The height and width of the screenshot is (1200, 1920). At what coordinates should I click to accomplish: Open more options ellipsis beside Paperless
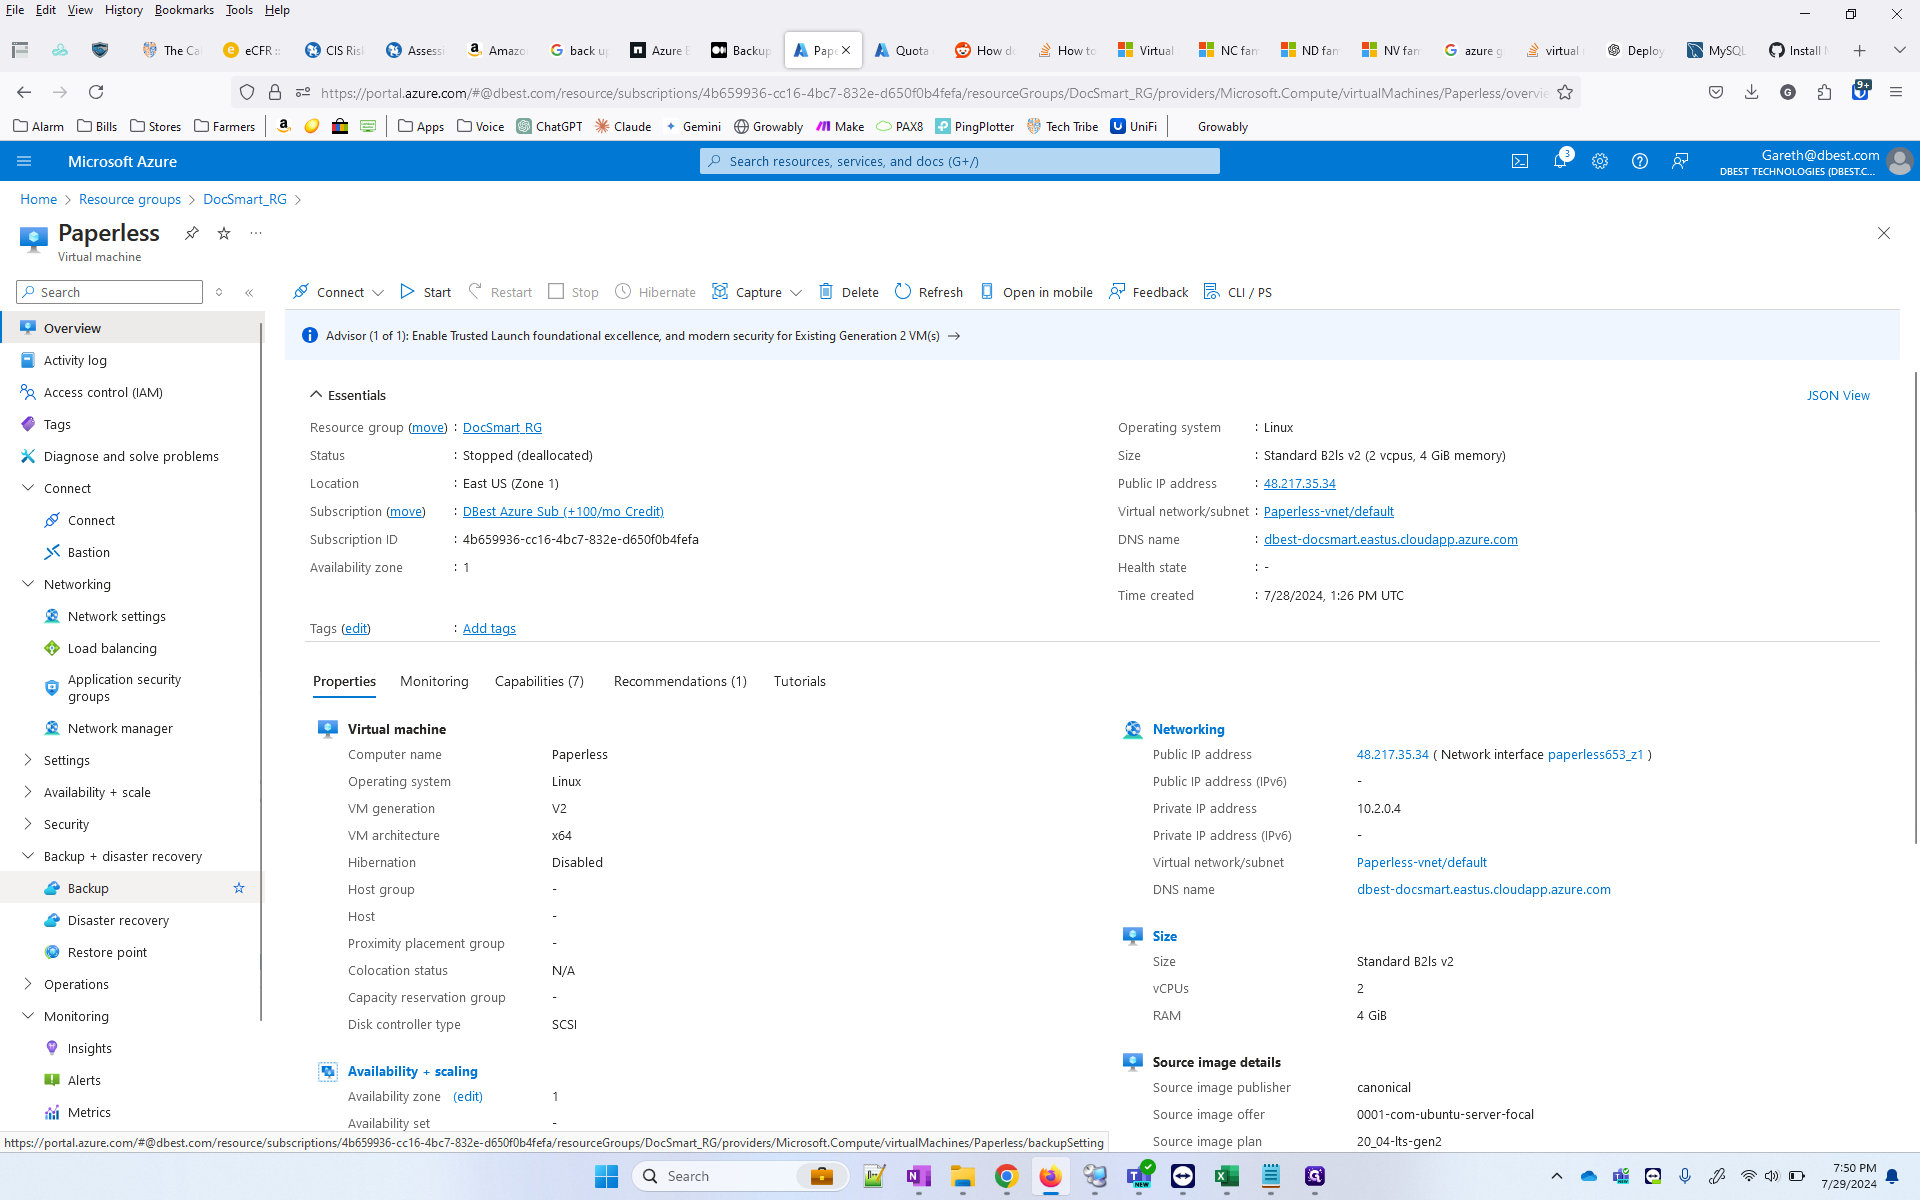point(256,233)
